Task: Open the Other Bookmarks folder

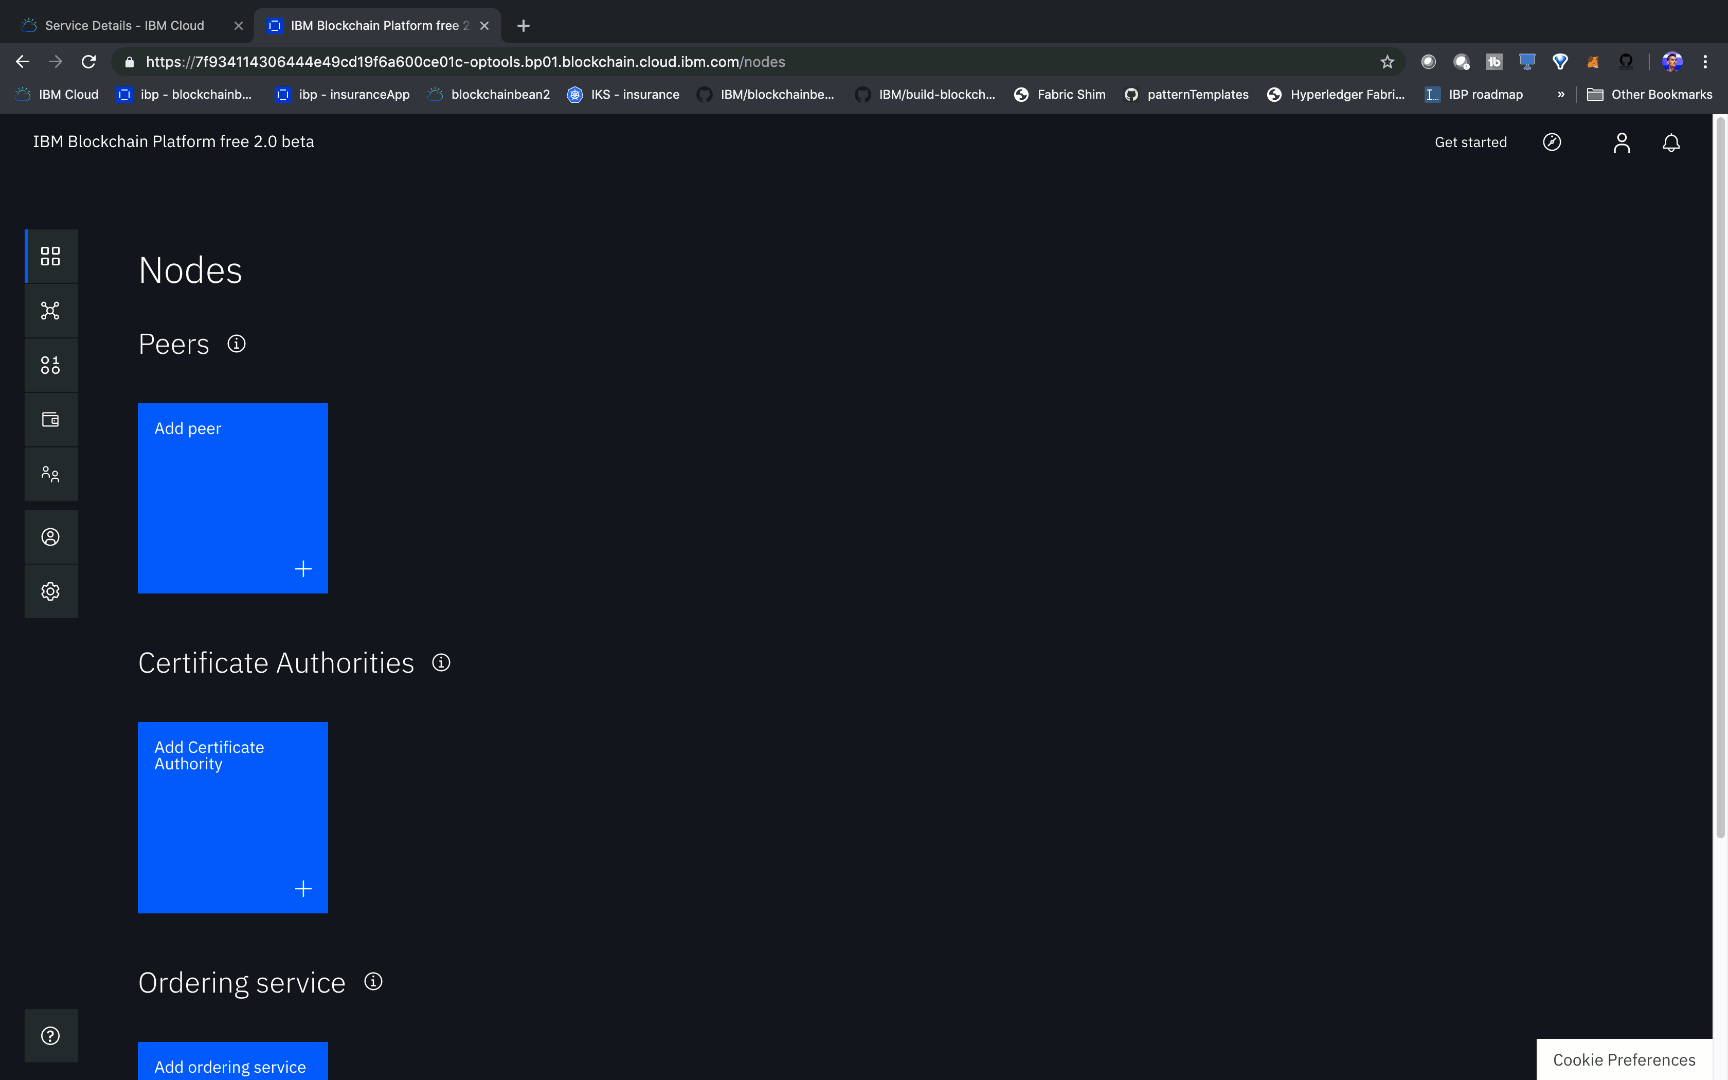Action: coord(1650,95)
